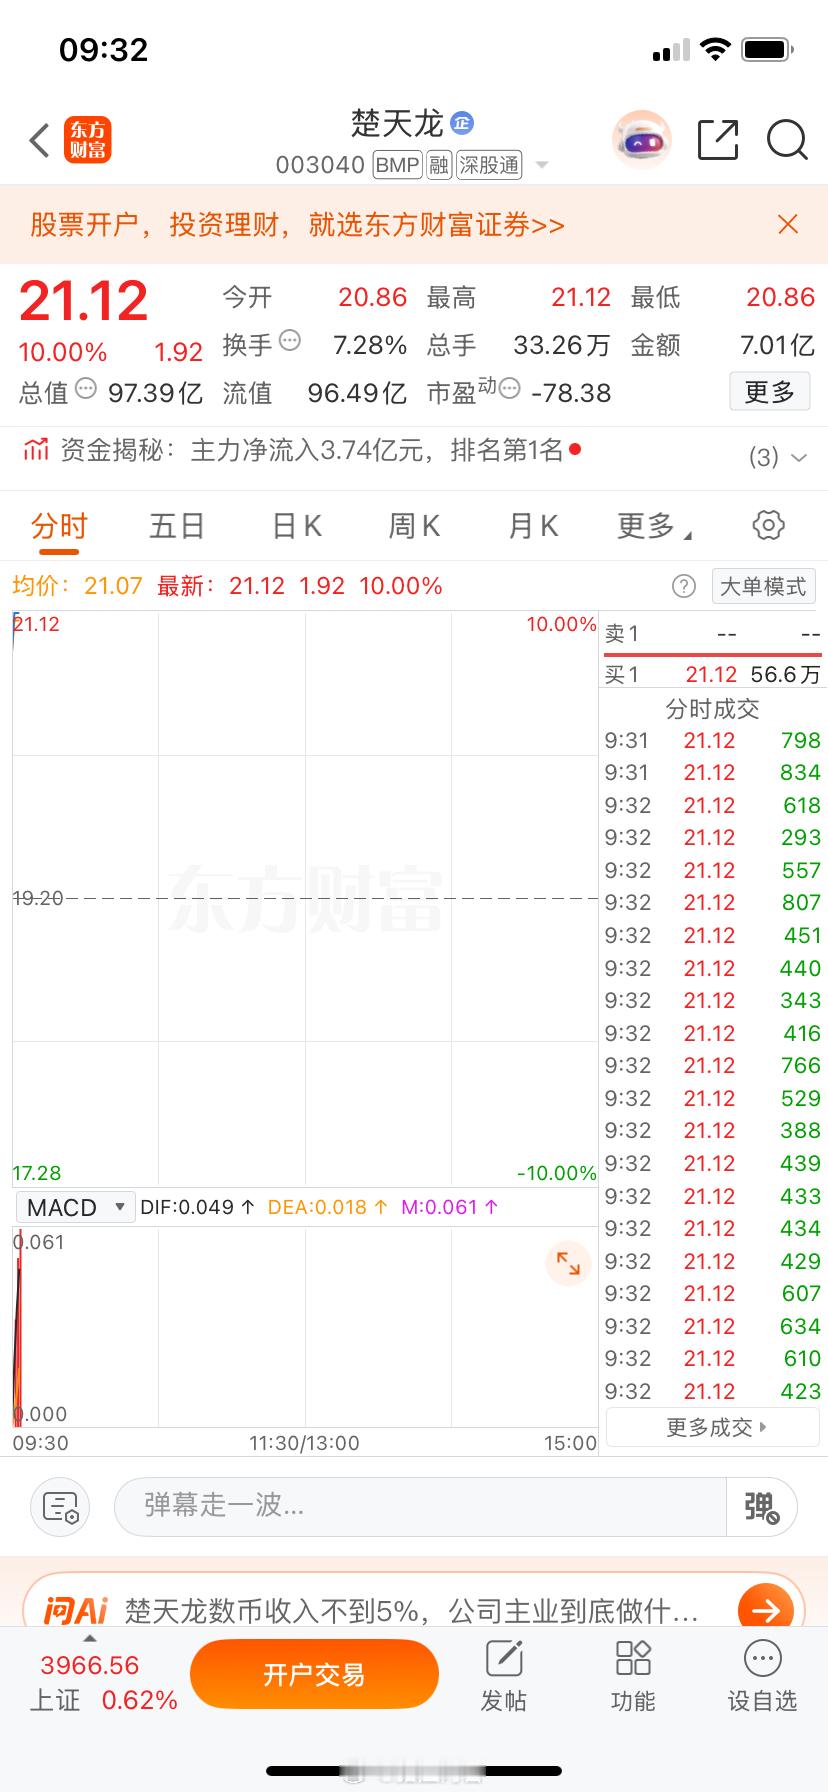Select the 分时 chart tab
The image size is (828, 1792).
coord(59,526)
